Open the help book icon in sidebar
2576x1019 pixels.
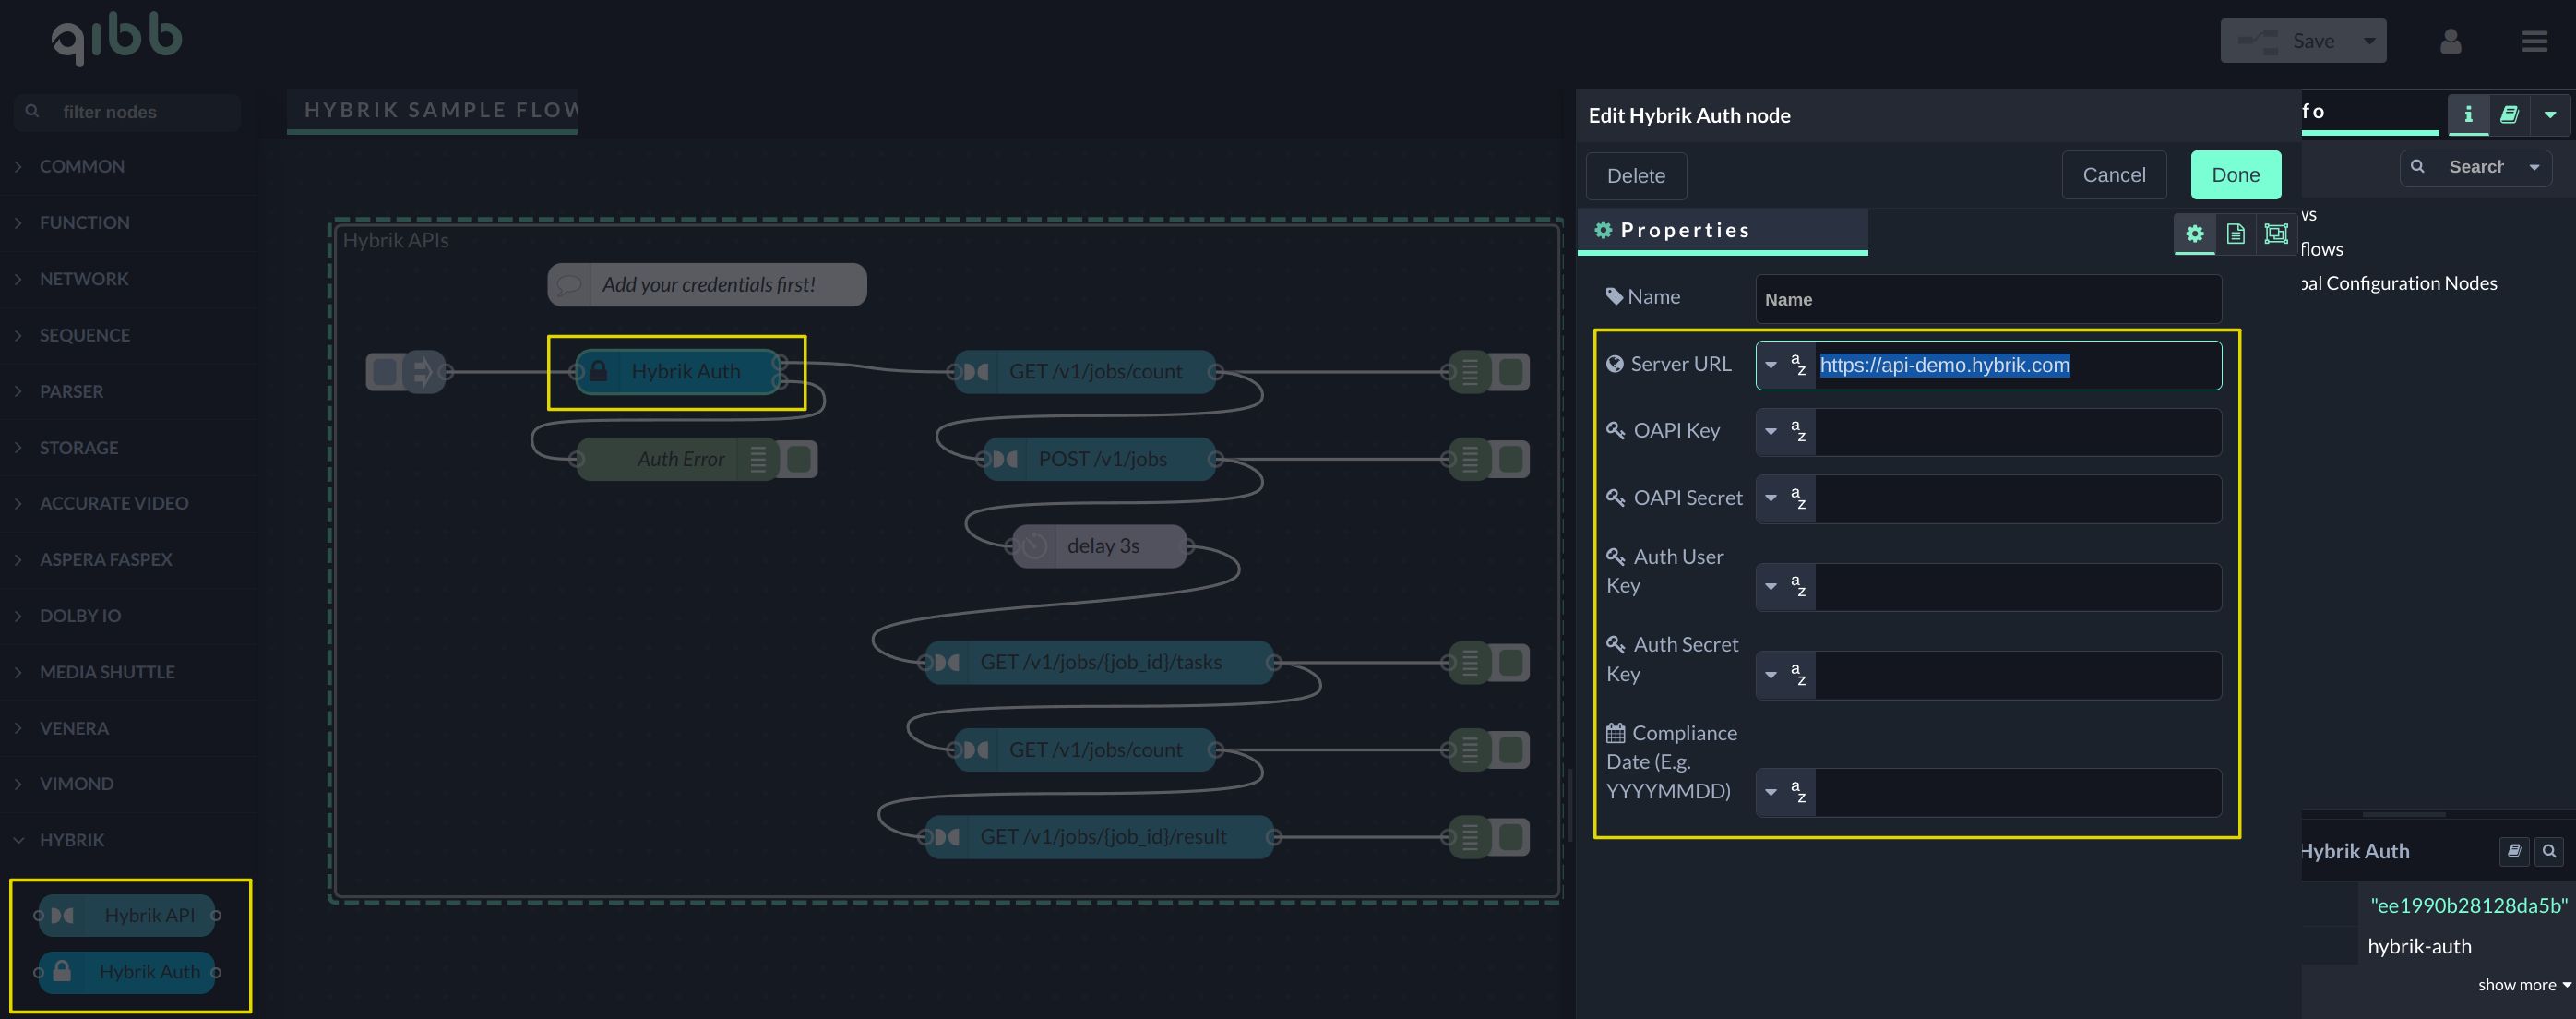point(2508,114)
